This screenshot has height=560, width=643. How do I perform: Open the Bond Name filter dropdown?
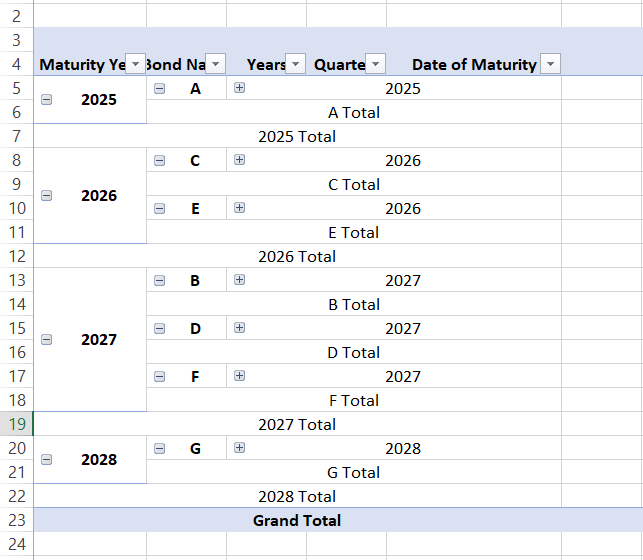(216, 64)
